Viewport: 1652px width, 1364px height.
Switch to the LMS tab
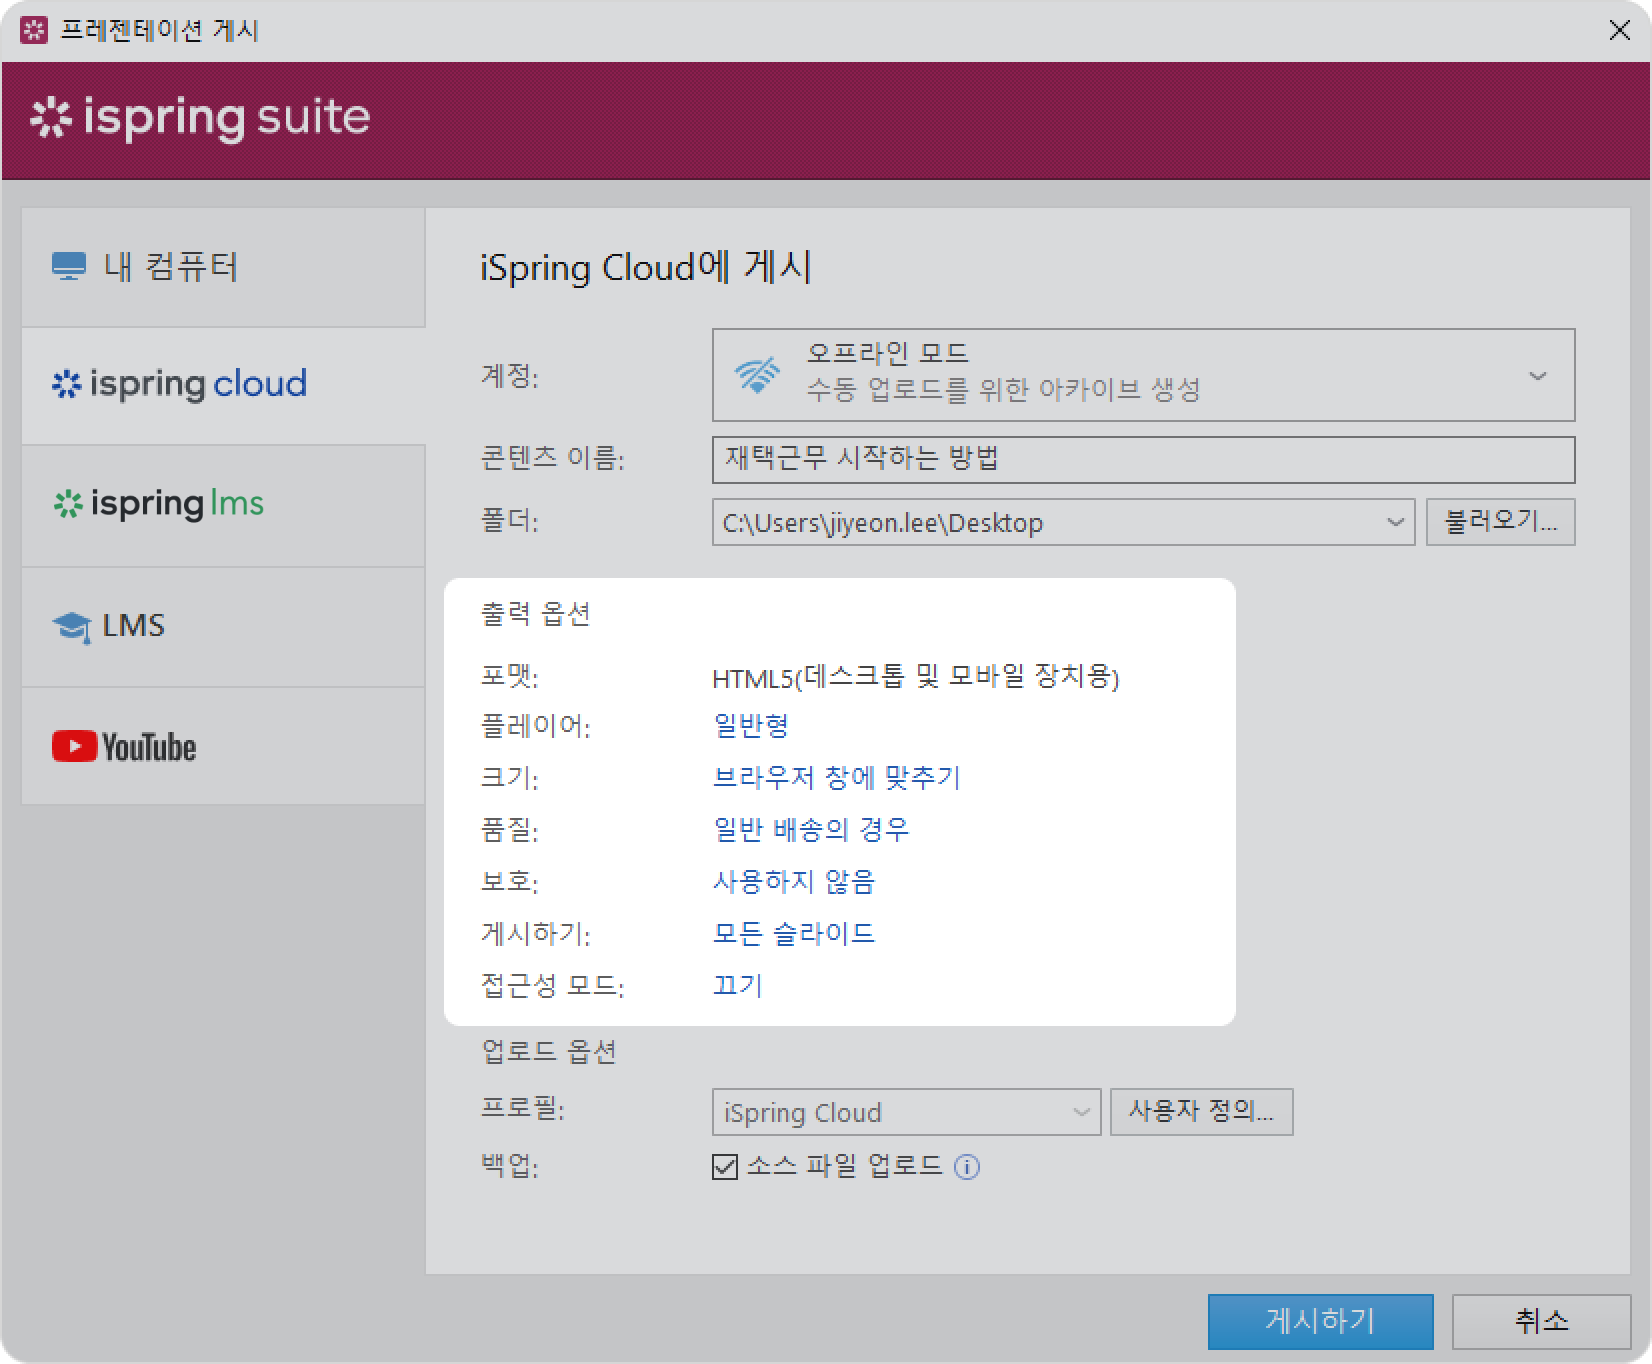tap(223, 626)
